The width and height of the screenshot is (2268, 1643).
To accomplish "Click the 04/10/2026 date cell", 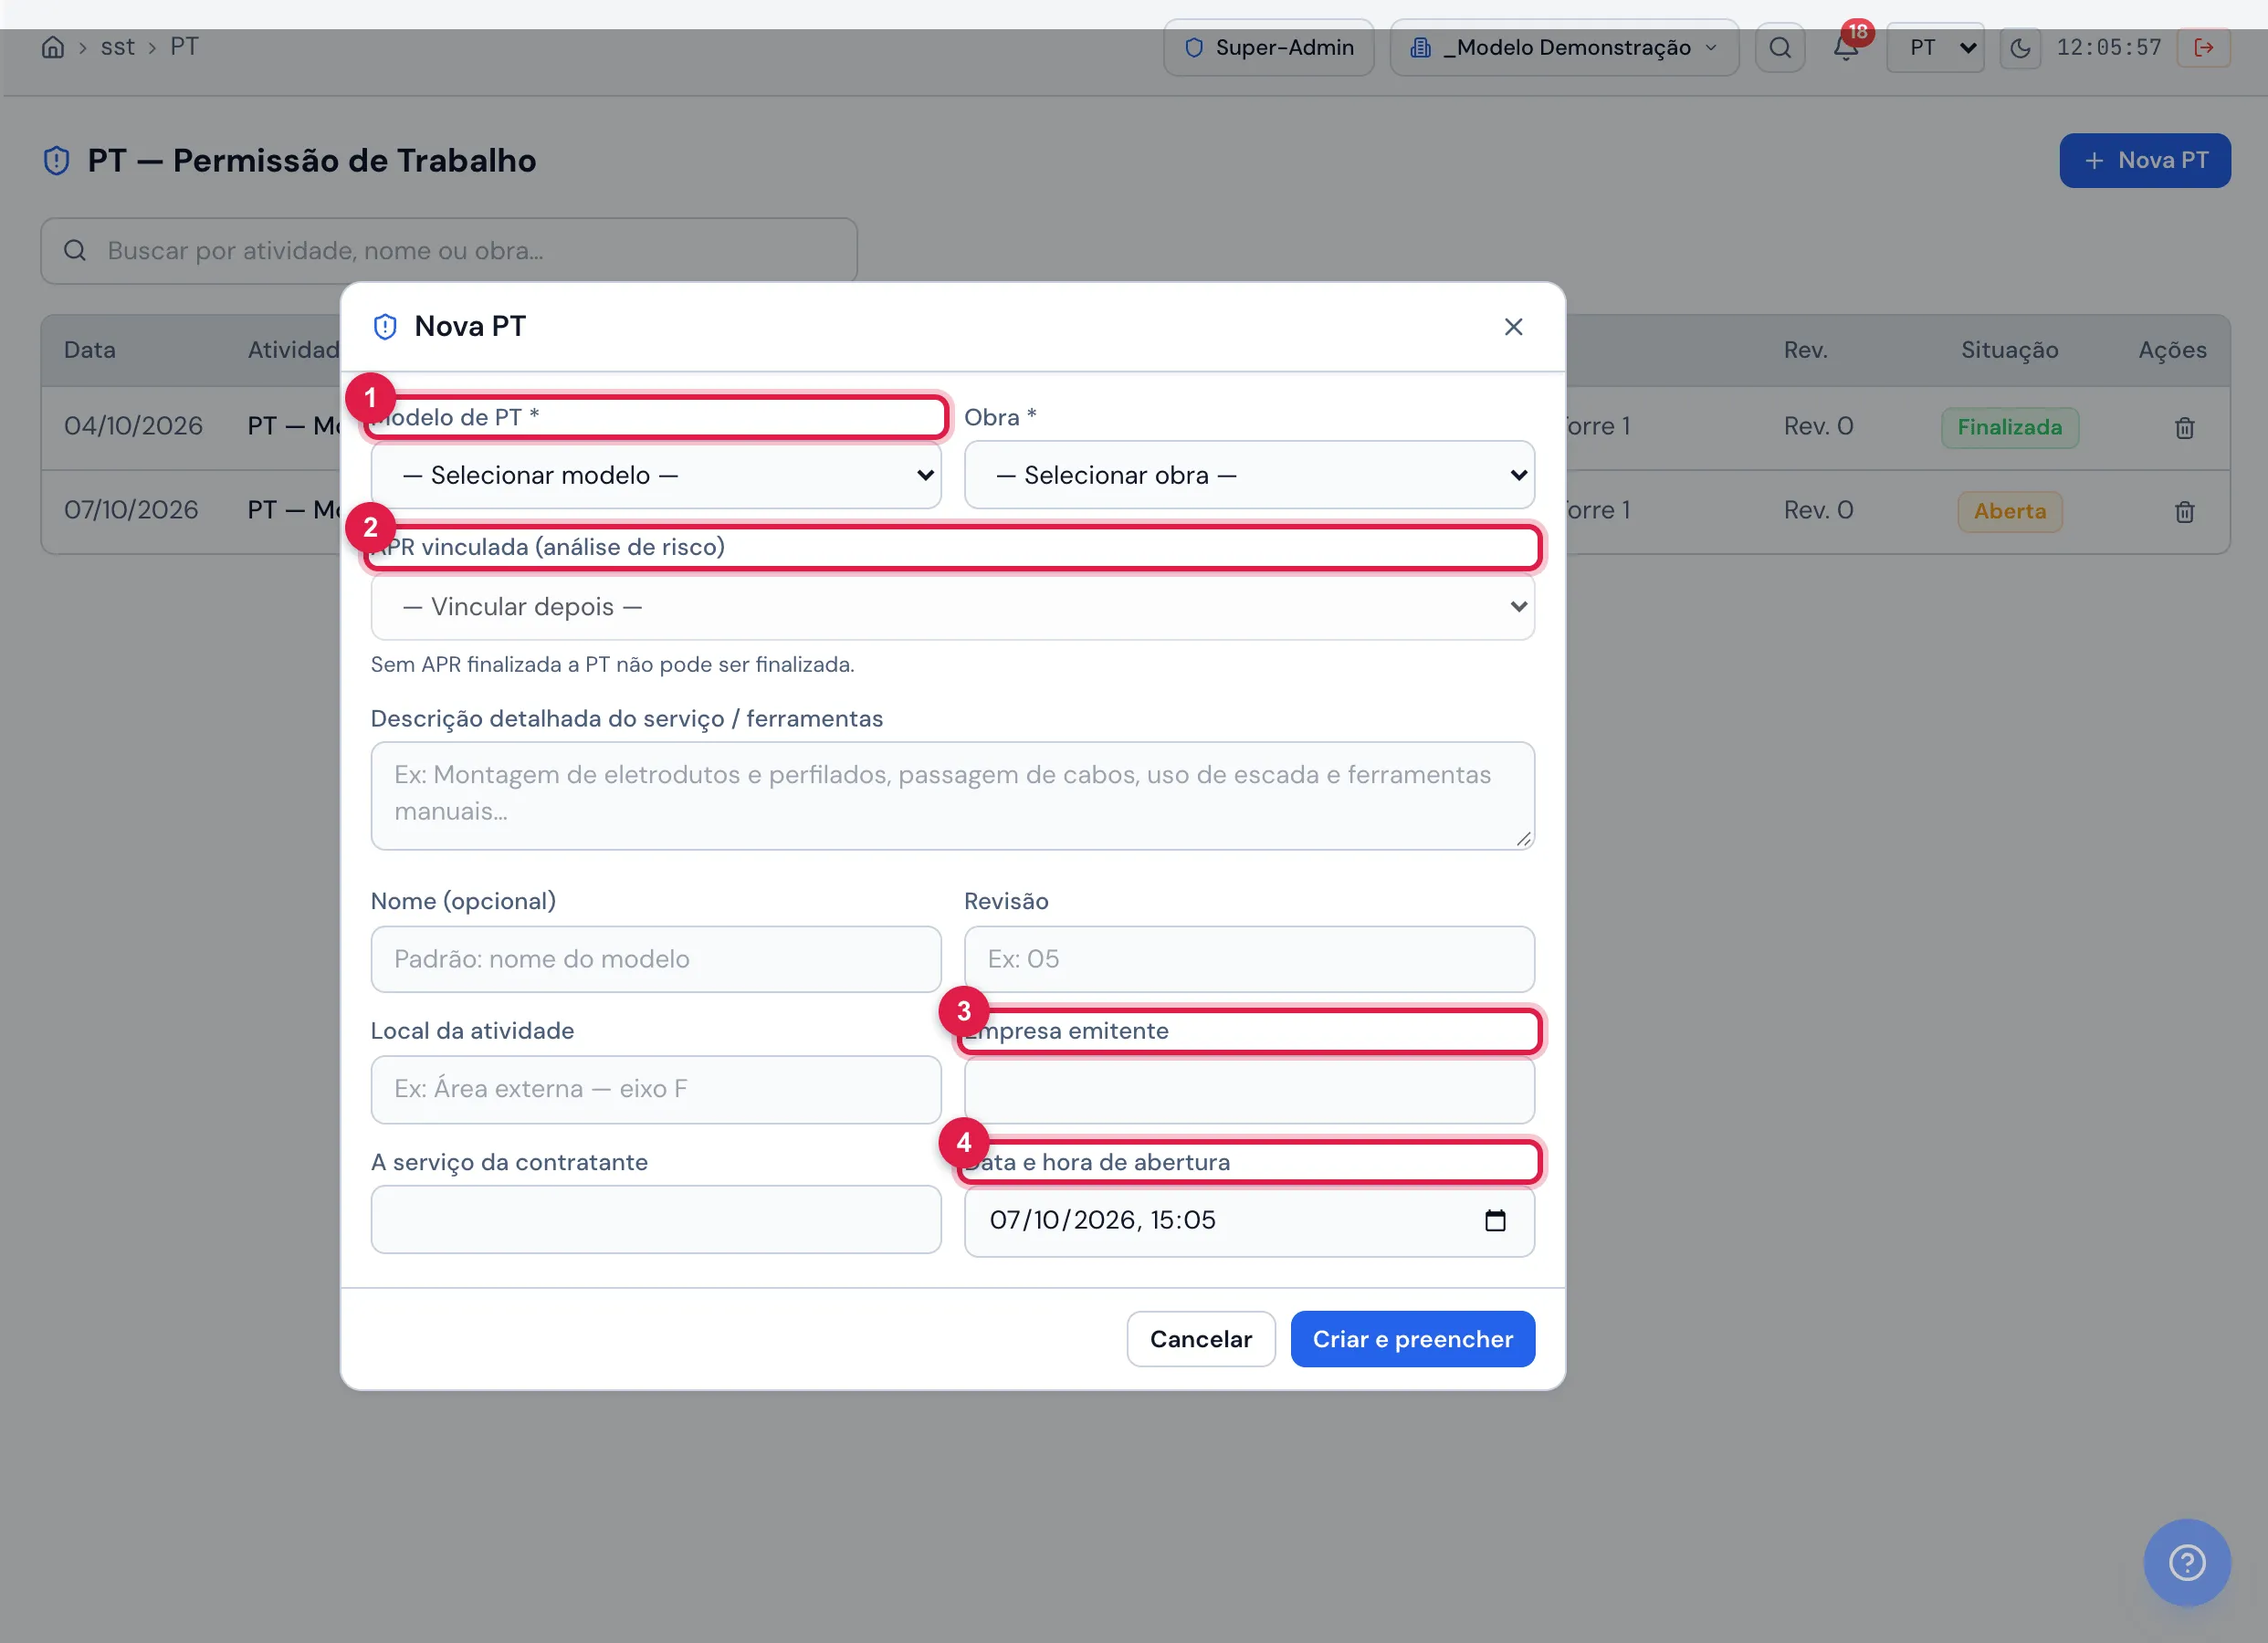I will click(x=133, y=426).
